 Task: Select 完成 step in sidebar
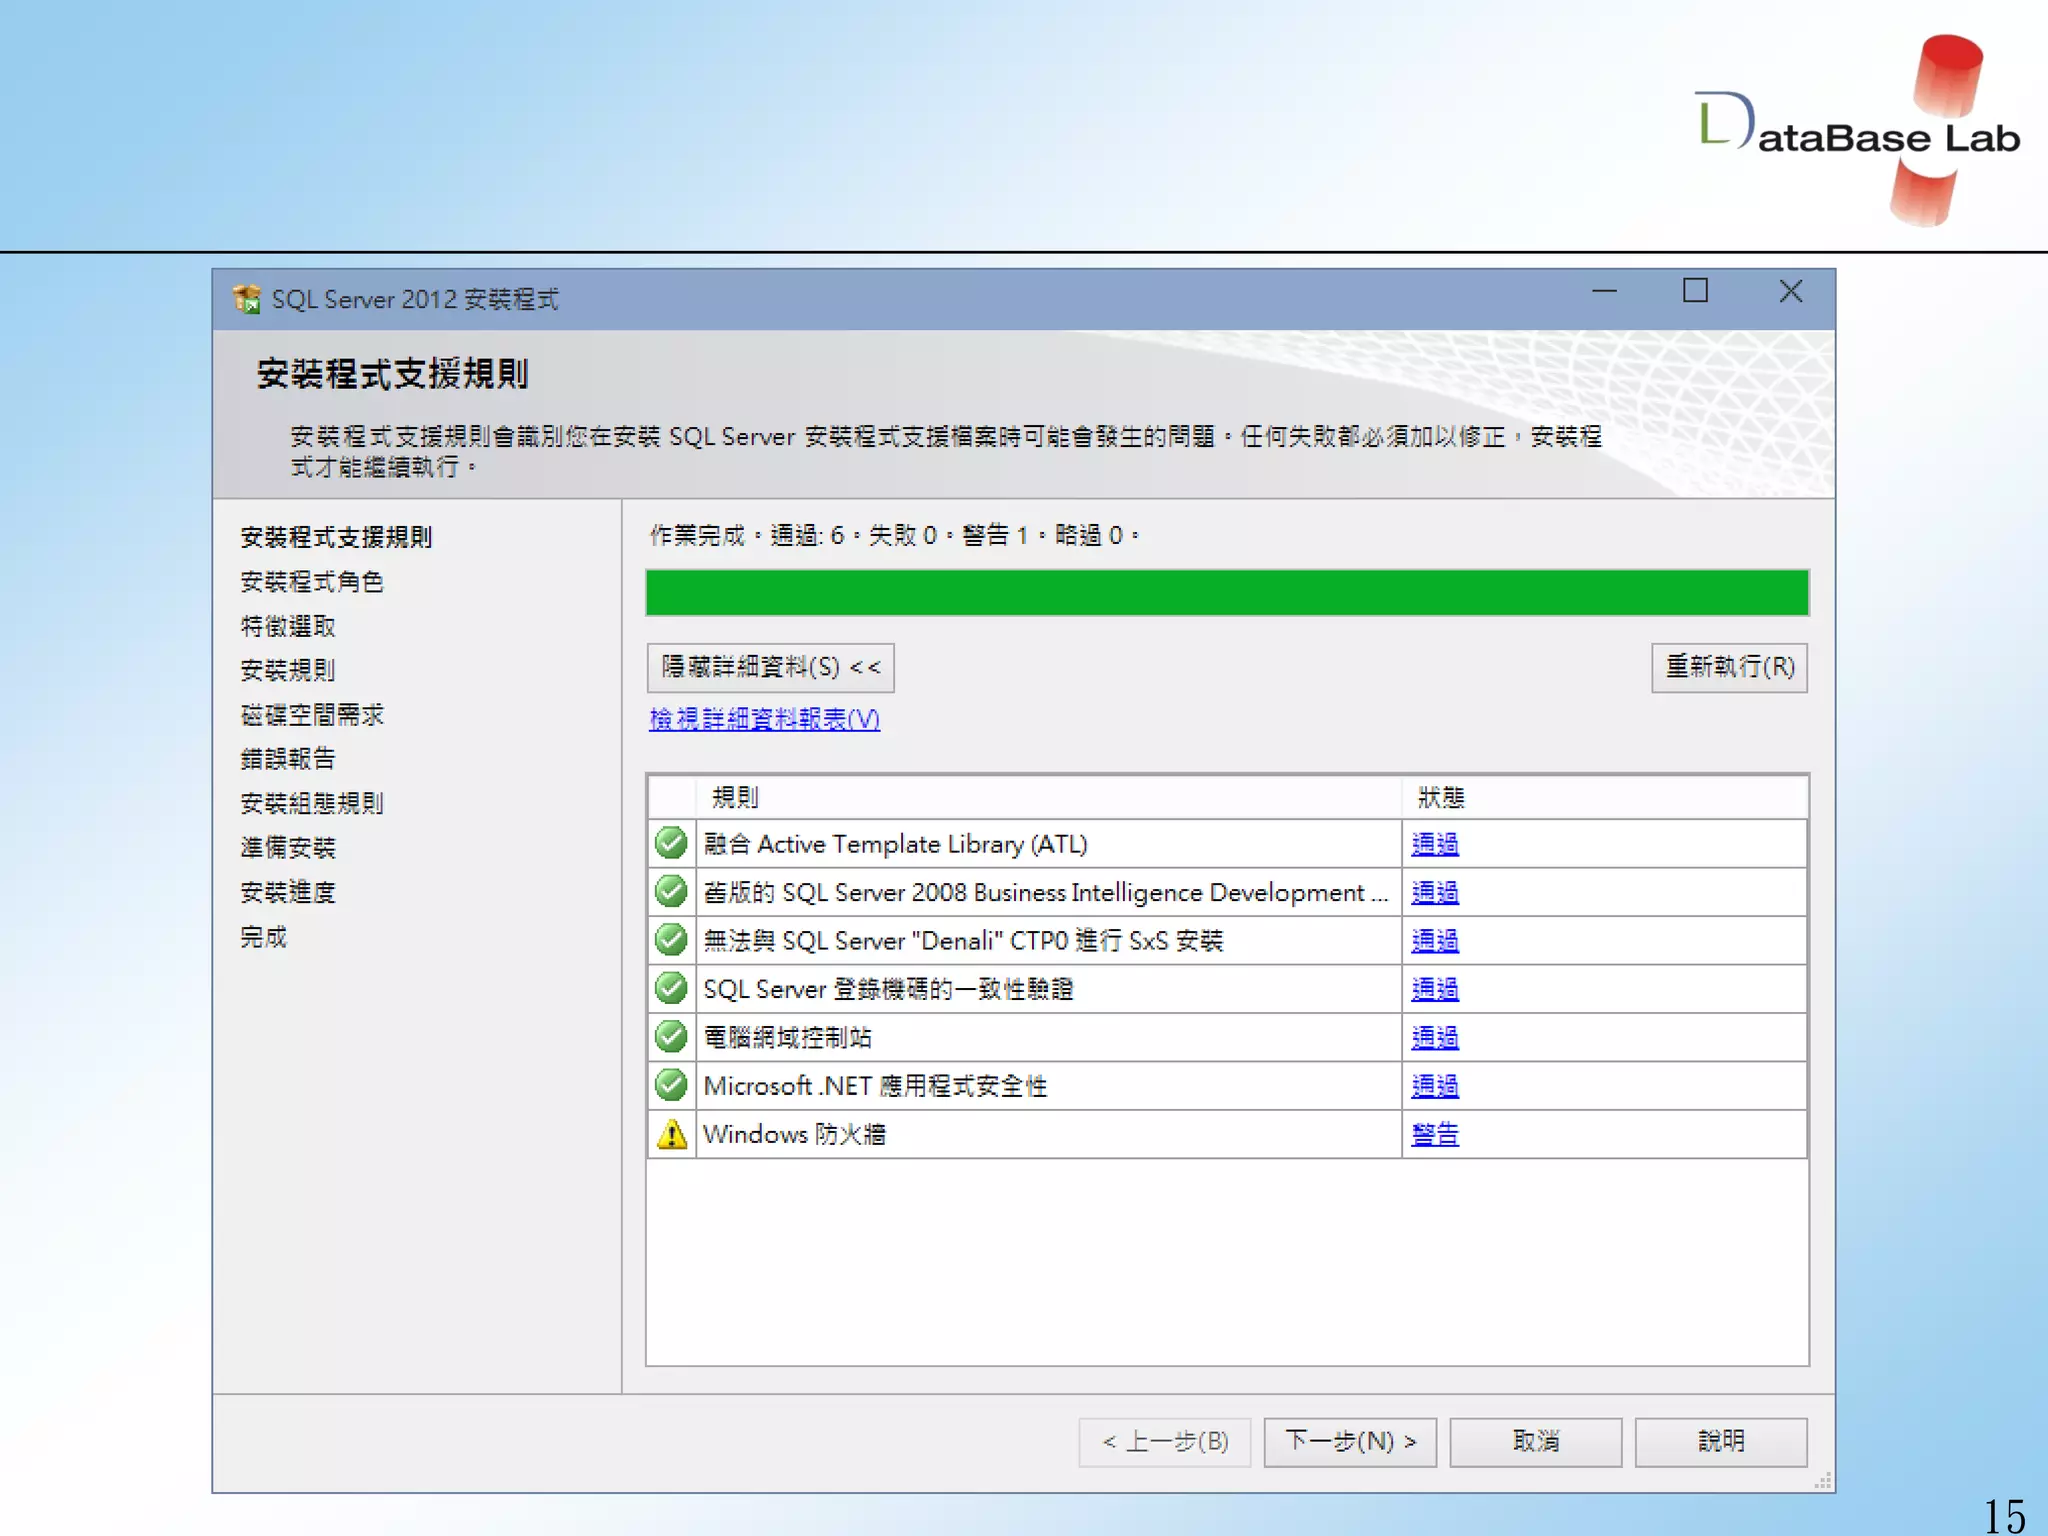coord(264,937)
